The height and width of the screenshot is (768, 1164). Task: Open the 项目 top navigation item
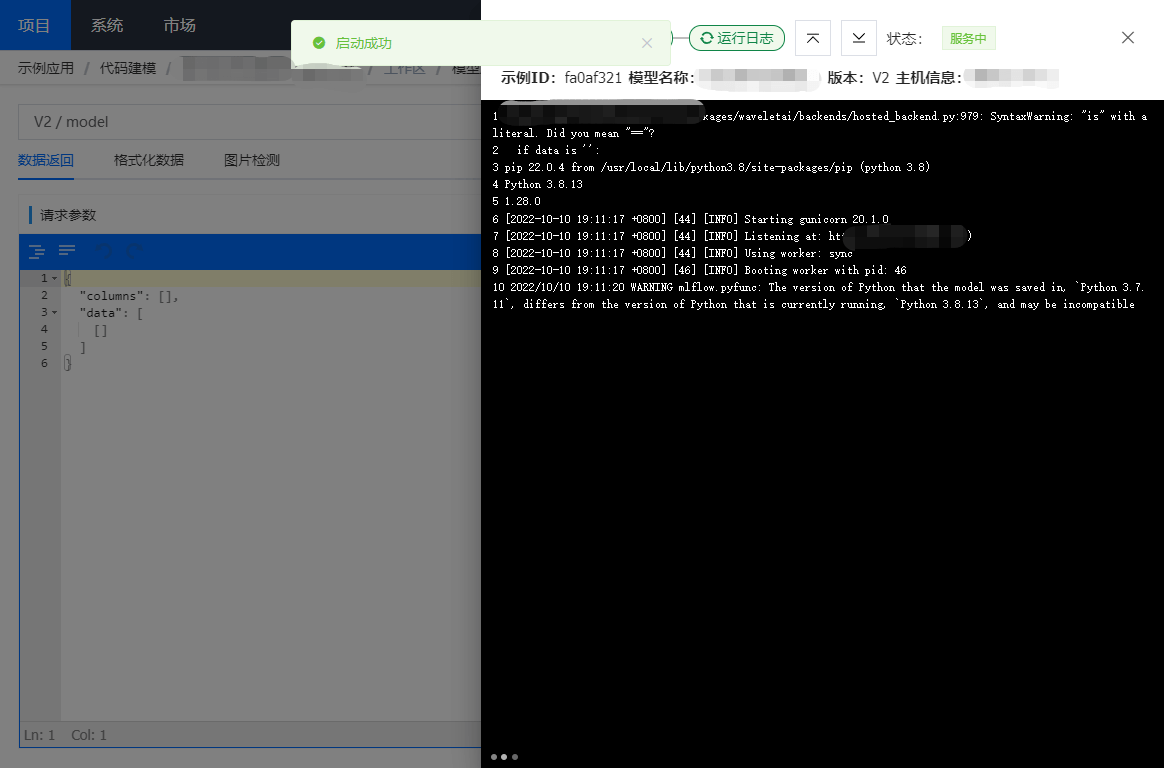34,25
